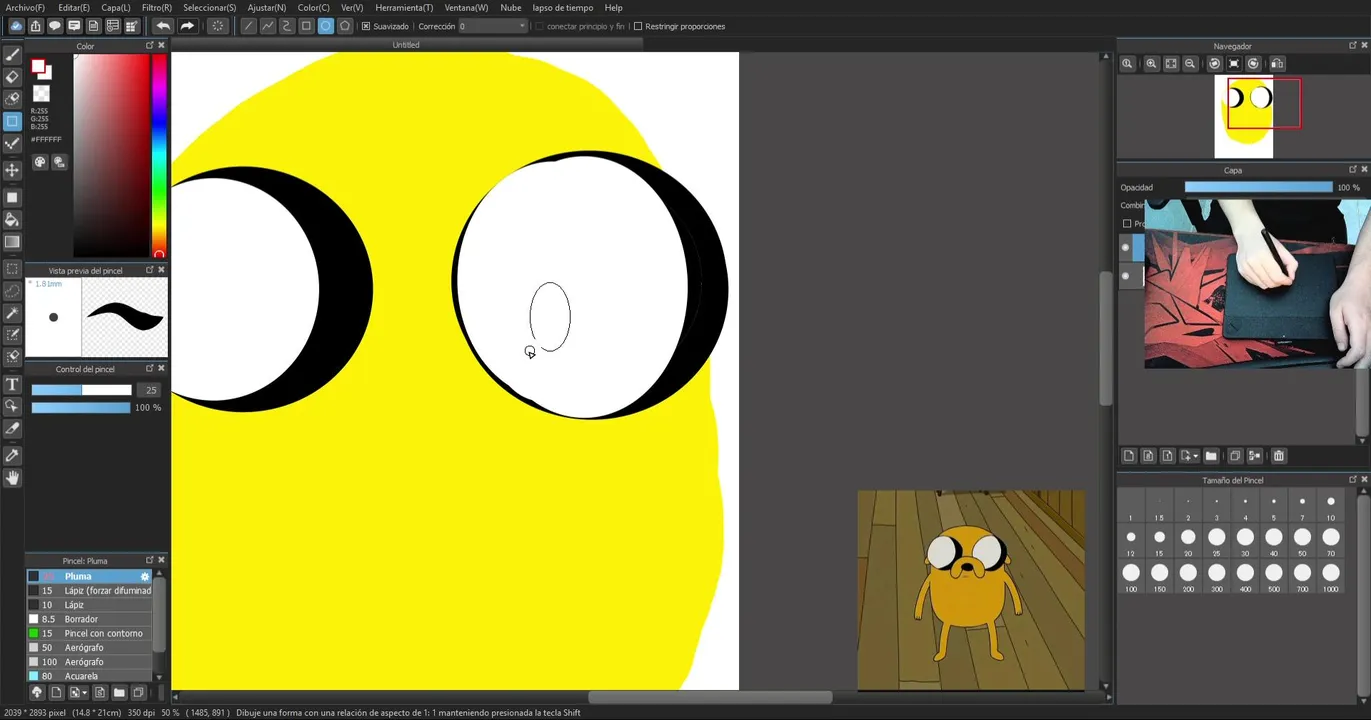
Task: Choose the polygon shape mode
Action: tap(345, 26)
